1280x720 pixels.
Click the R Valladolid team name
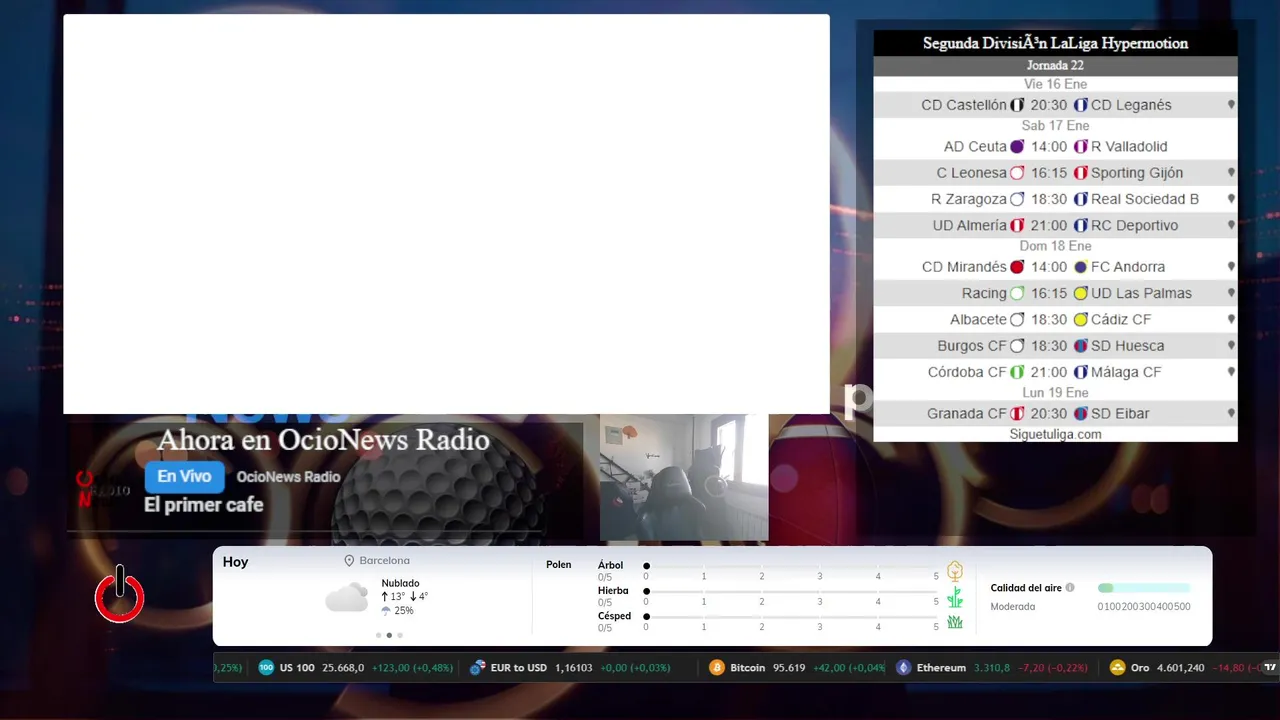click(x=1129, y=146)
